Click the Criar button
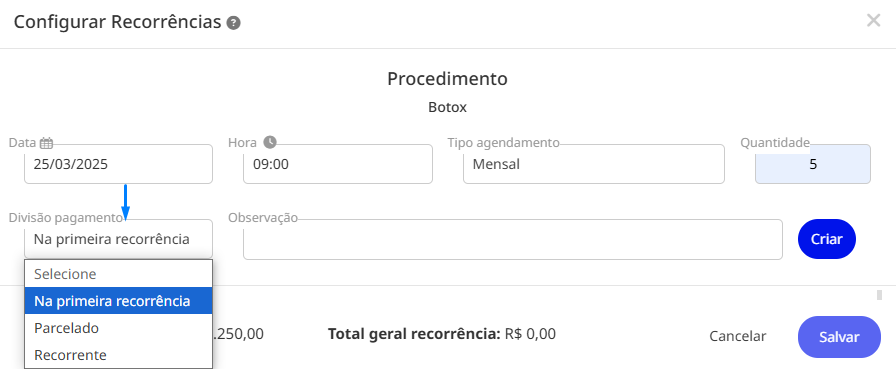Image resolution: width=896 pixels, height=369 pixels. (x=827, y=239)
